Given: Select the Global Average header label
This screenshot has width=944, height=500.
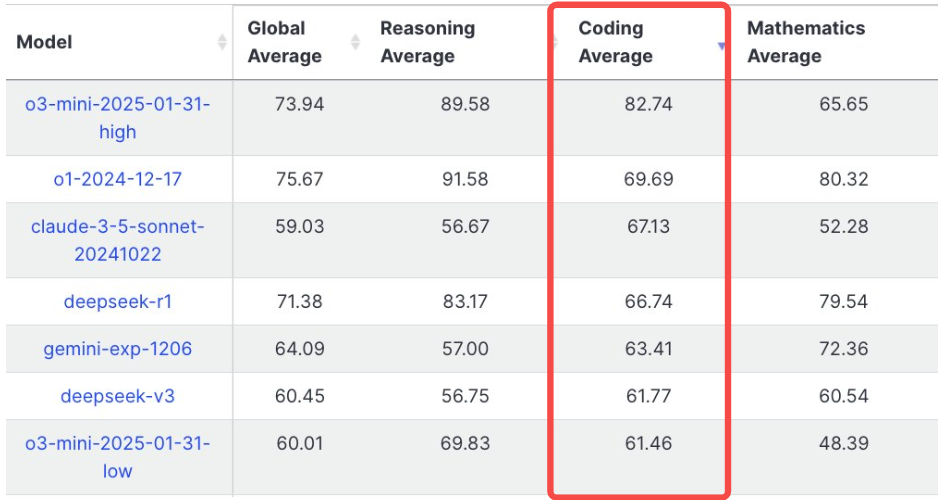Looking at the screenshot, I should [284, 42].
